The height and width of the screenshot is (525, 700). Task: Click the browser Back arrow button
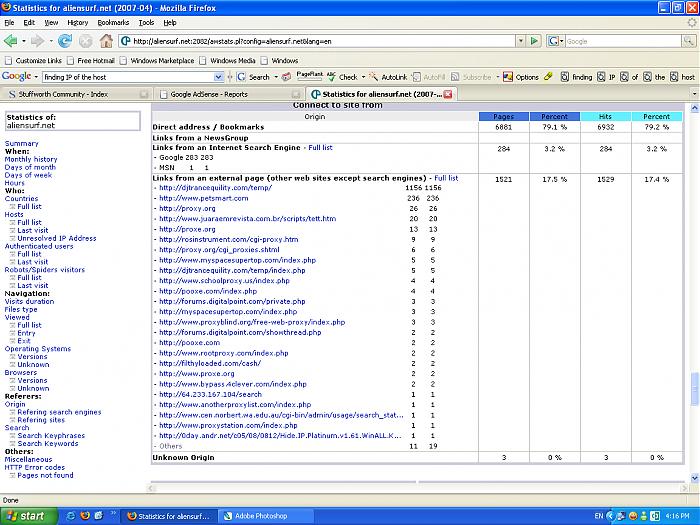coord(11,41)
